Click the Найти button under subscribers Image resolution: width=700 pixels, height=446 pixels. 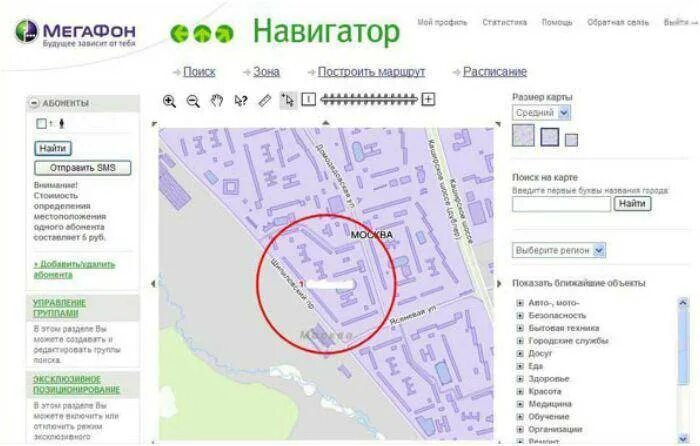click(x=53, y=148)
